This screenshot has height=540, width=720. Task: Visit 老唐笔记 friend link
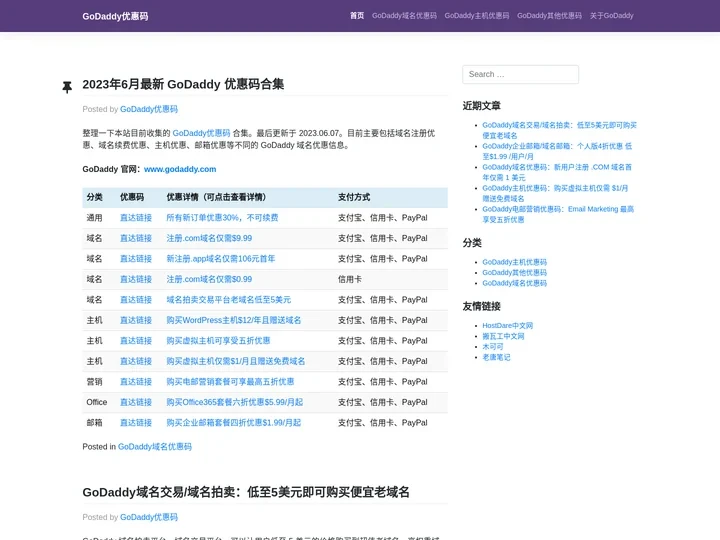click(x=496, y=357)
